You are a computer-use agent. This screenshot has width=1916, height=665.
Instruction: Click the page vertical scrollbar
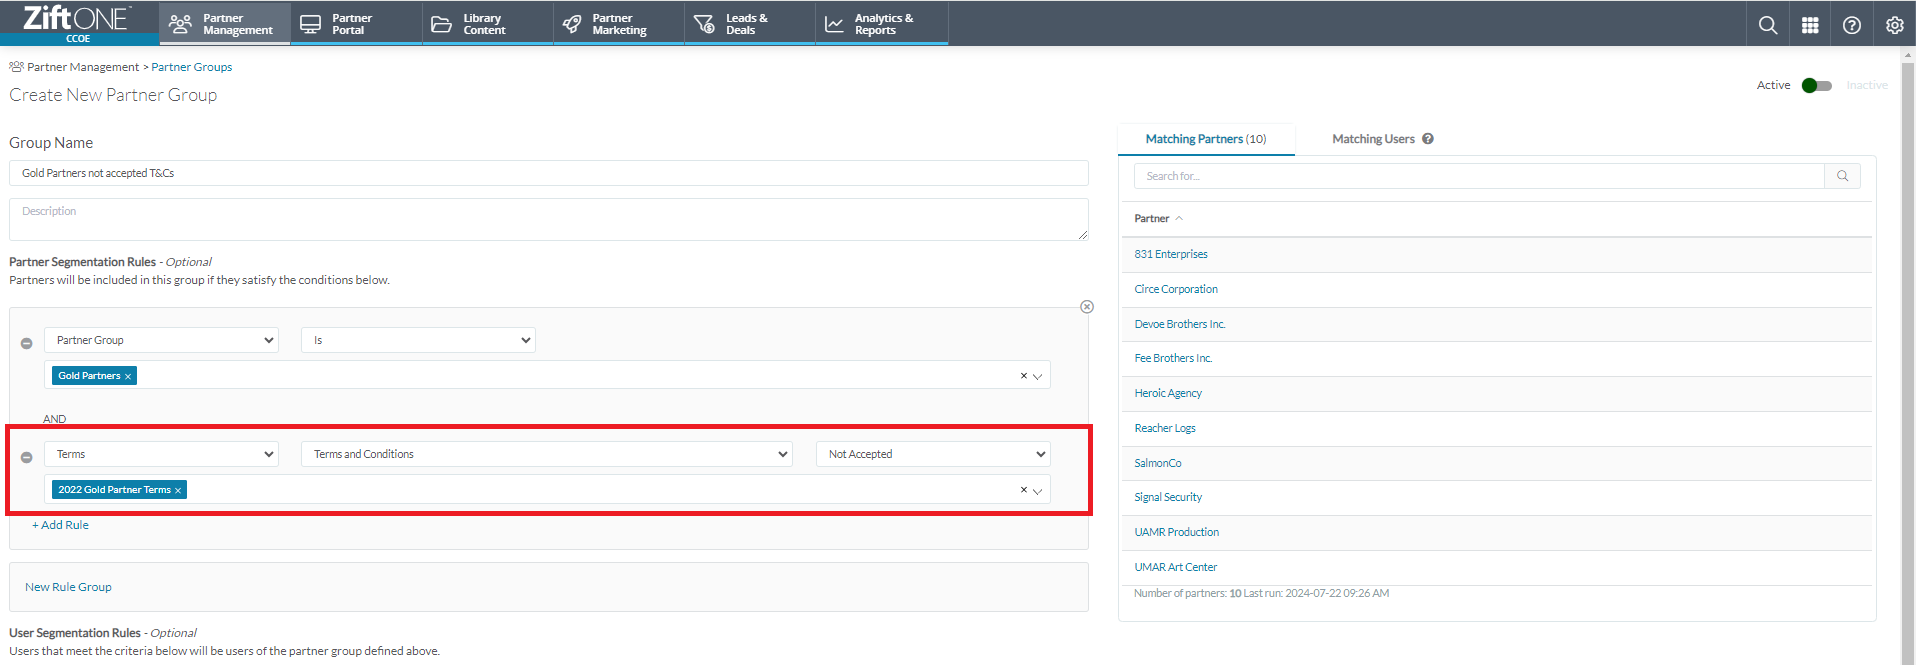click(1908, 355)
